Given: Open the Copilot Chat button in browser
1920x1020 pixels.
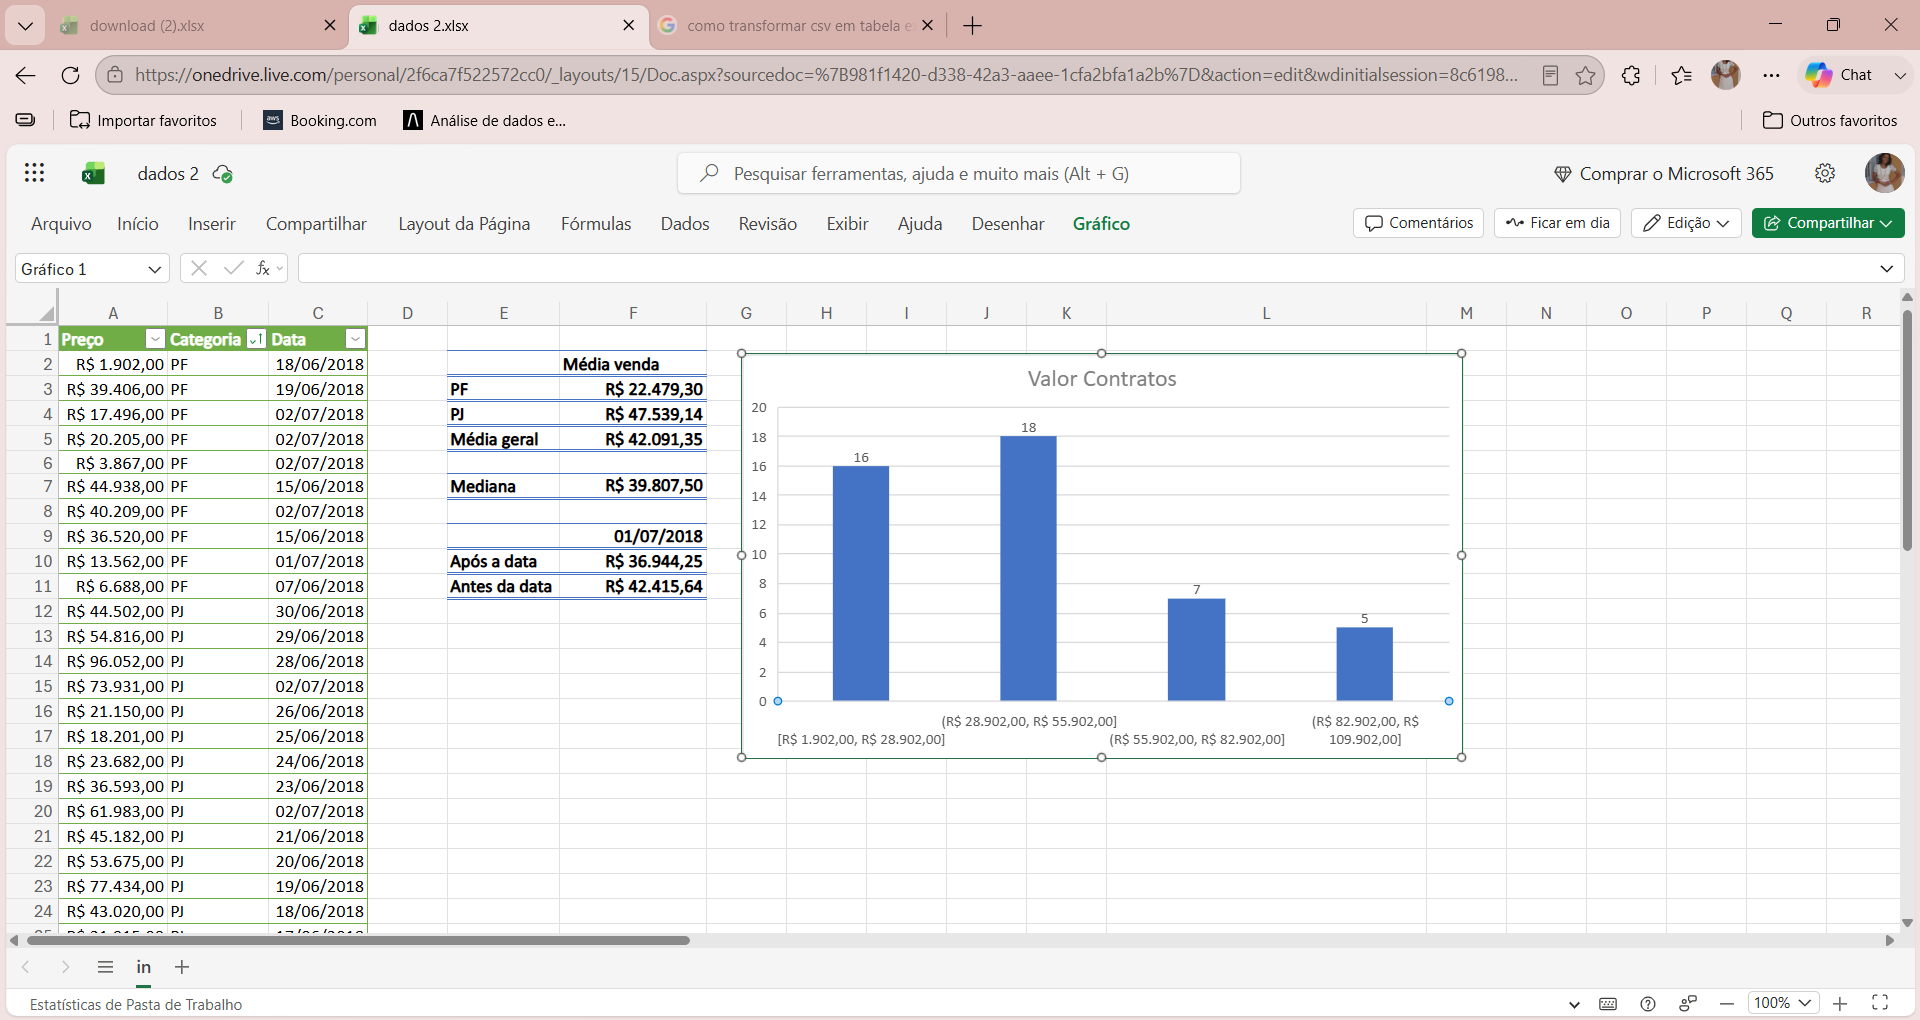Looking at the screenshot, I should tap(1839, 75).
